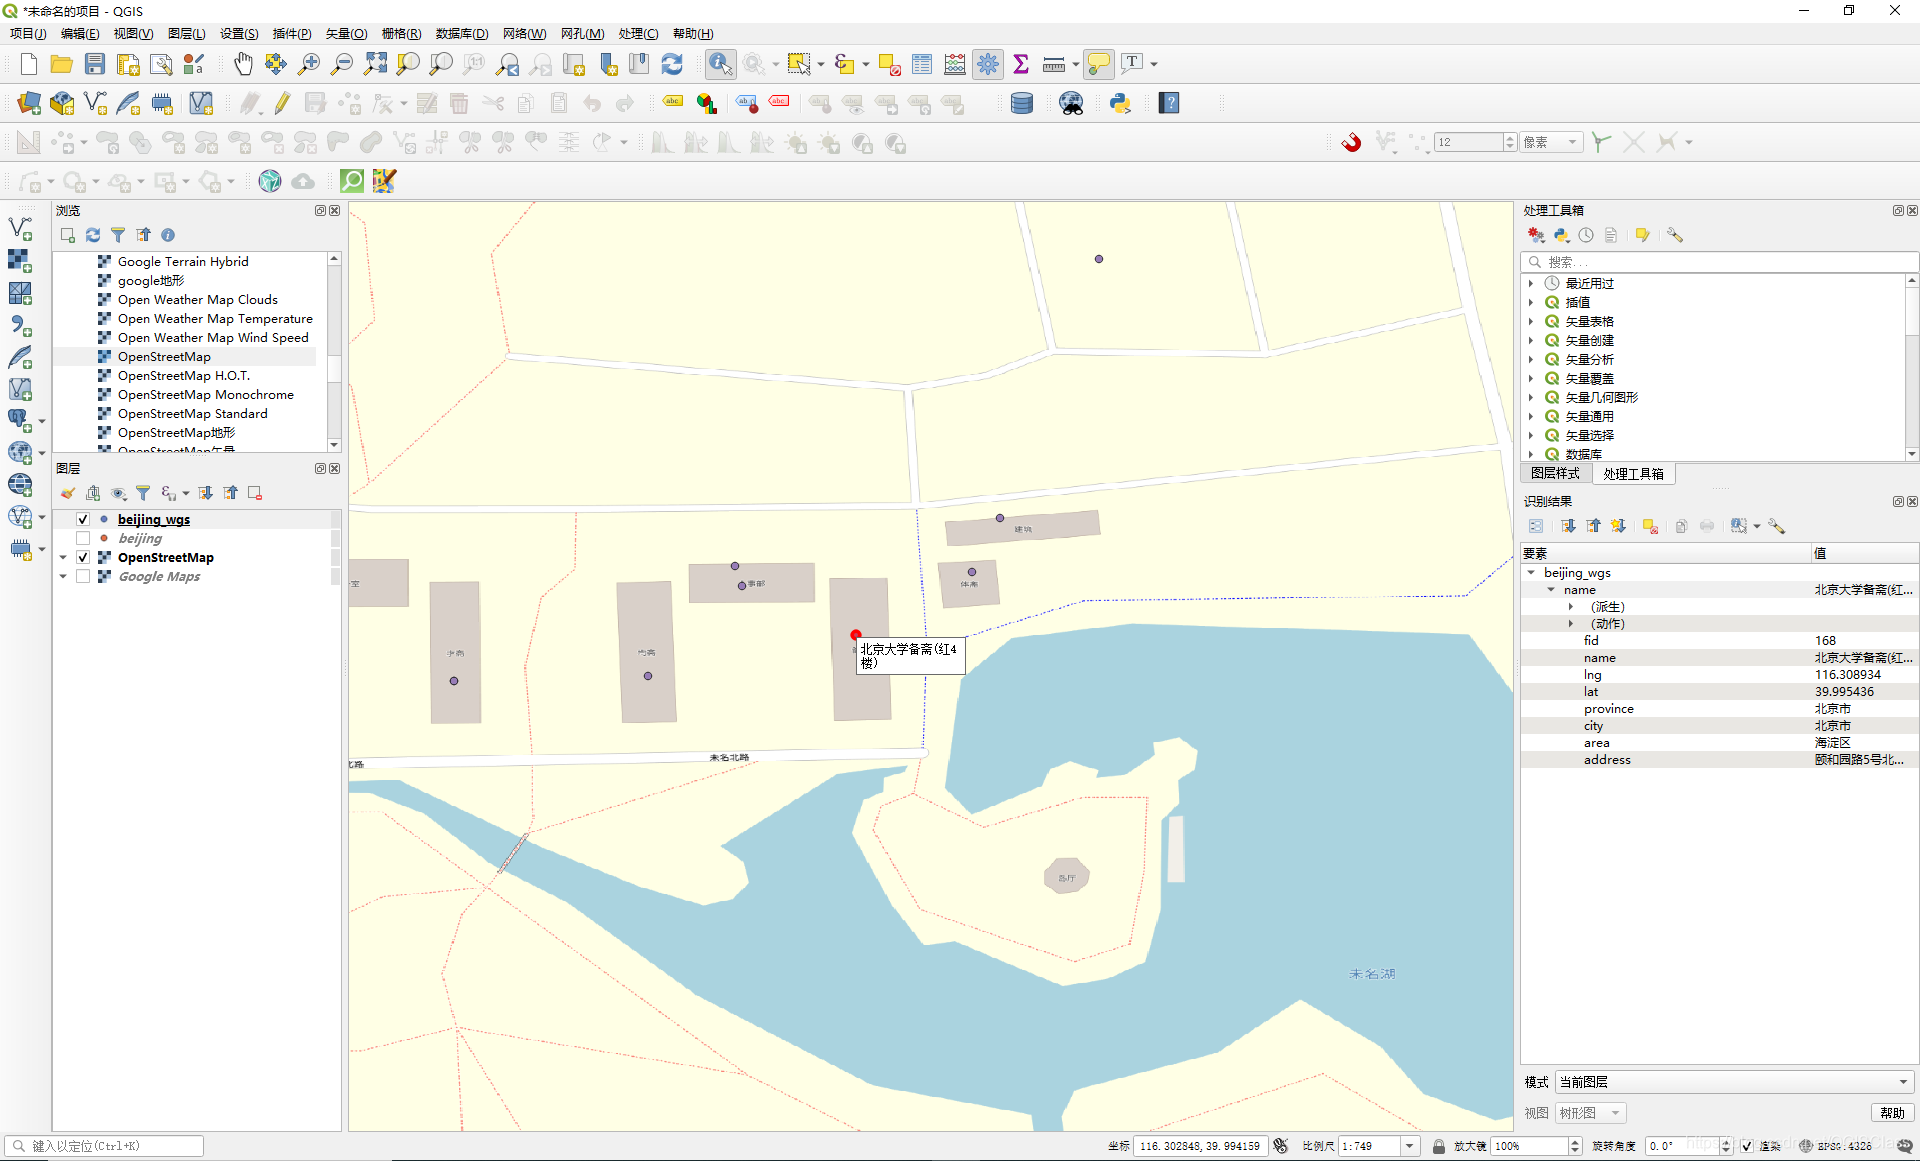
Task: Adjust scale ratio stepper value
Action: click(x=1411, y=1145)
